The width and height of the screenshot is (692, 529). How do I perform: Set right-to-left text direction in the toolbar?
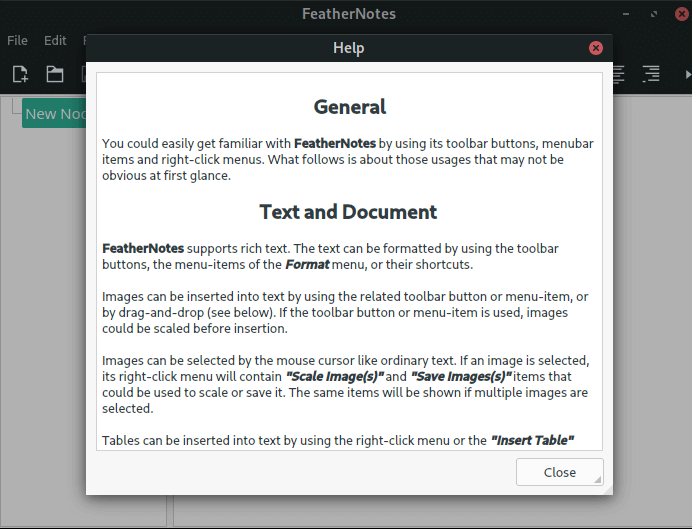click(651, 74)
